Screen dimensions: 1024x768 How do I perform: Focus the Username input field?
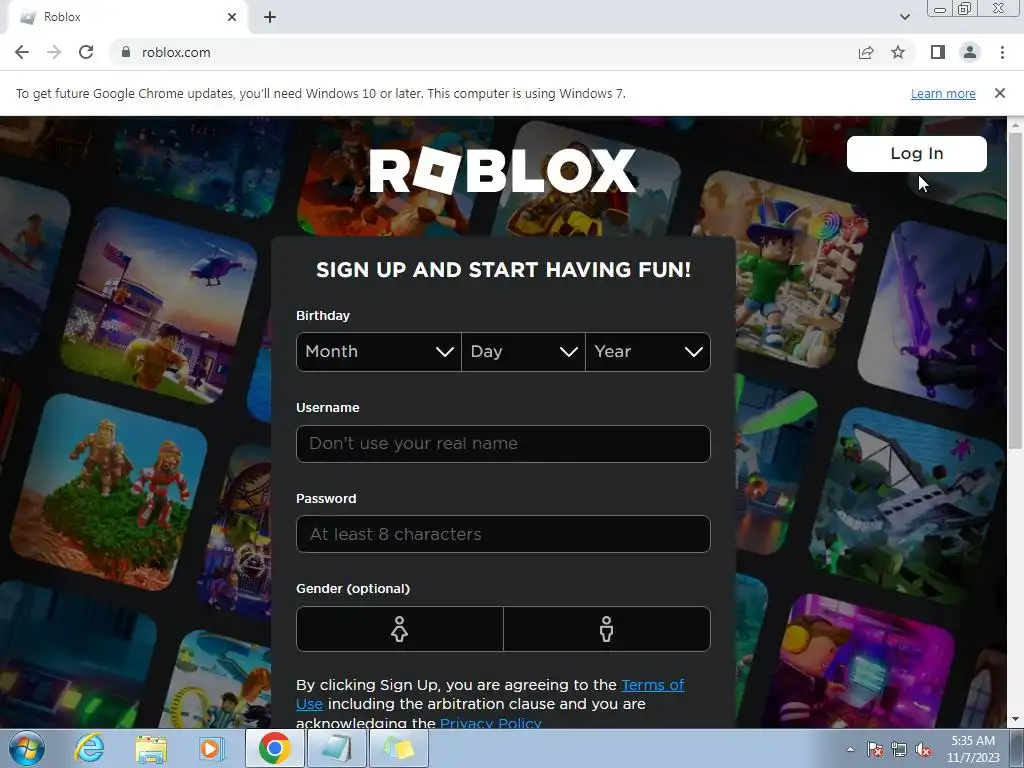(x=503, y=444)
